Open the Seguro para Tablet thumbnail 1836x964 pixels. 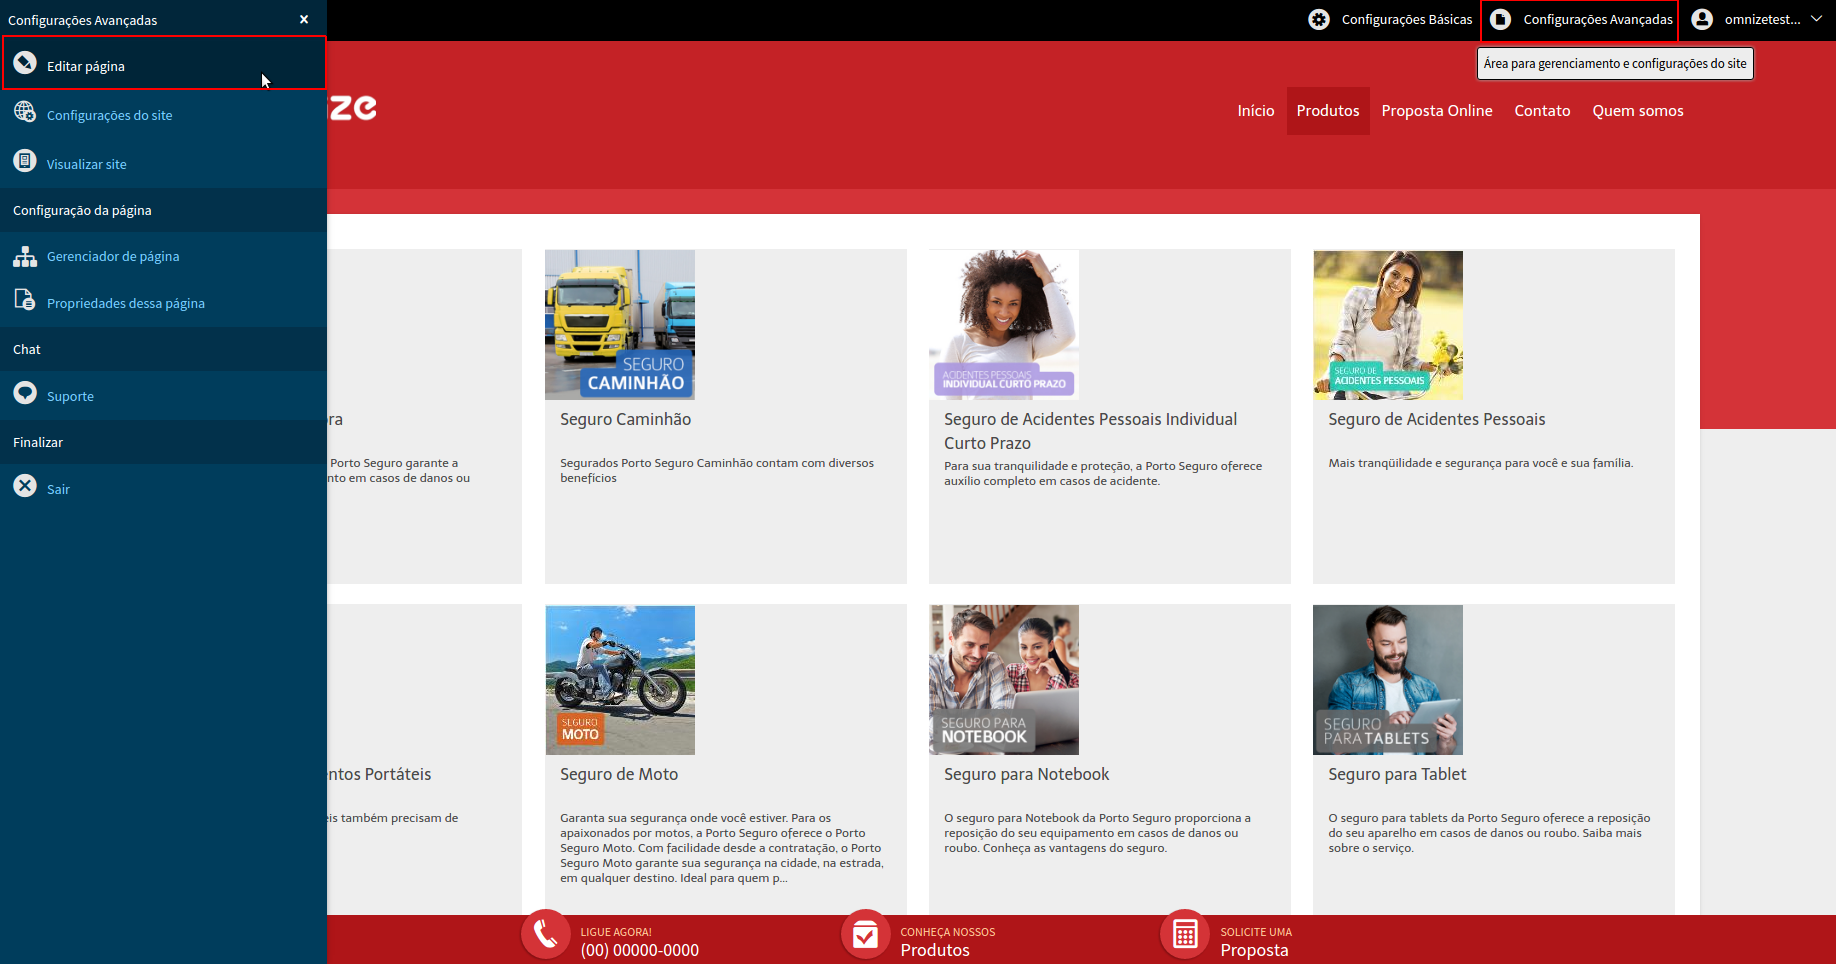1388,680
